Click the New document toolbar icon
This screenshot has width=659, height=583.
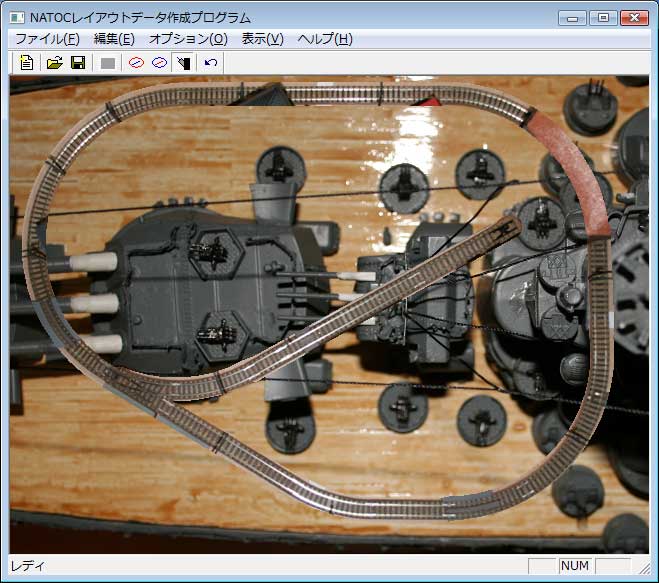pos(26,63)
